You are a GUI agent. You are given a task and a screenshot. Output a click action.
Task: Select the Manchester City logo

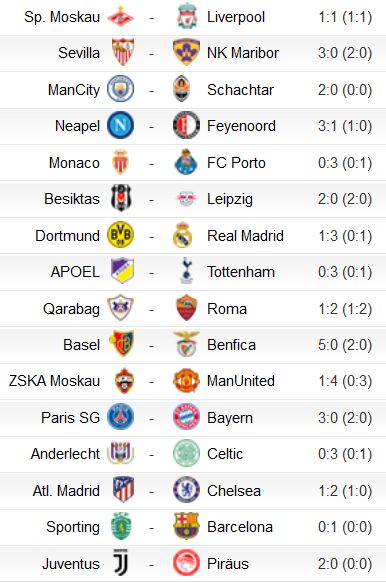pos(120,88)
